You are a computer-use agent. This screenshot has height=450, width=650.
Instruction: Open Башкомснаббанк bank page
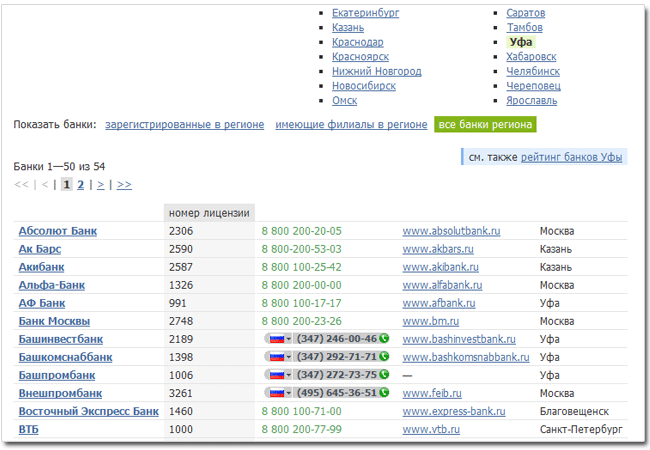(x=65, y=358)
